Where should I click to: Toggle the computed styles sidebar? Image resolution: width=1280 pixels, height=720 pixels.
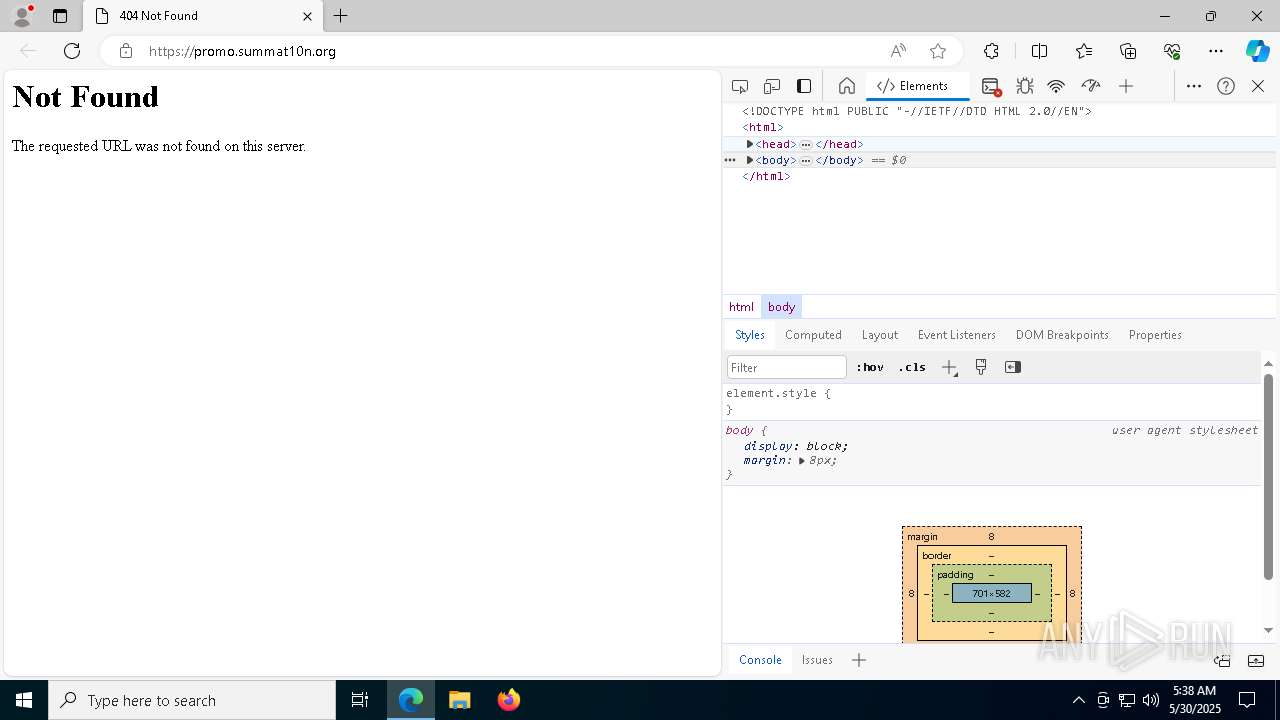tap(1013, 367)
